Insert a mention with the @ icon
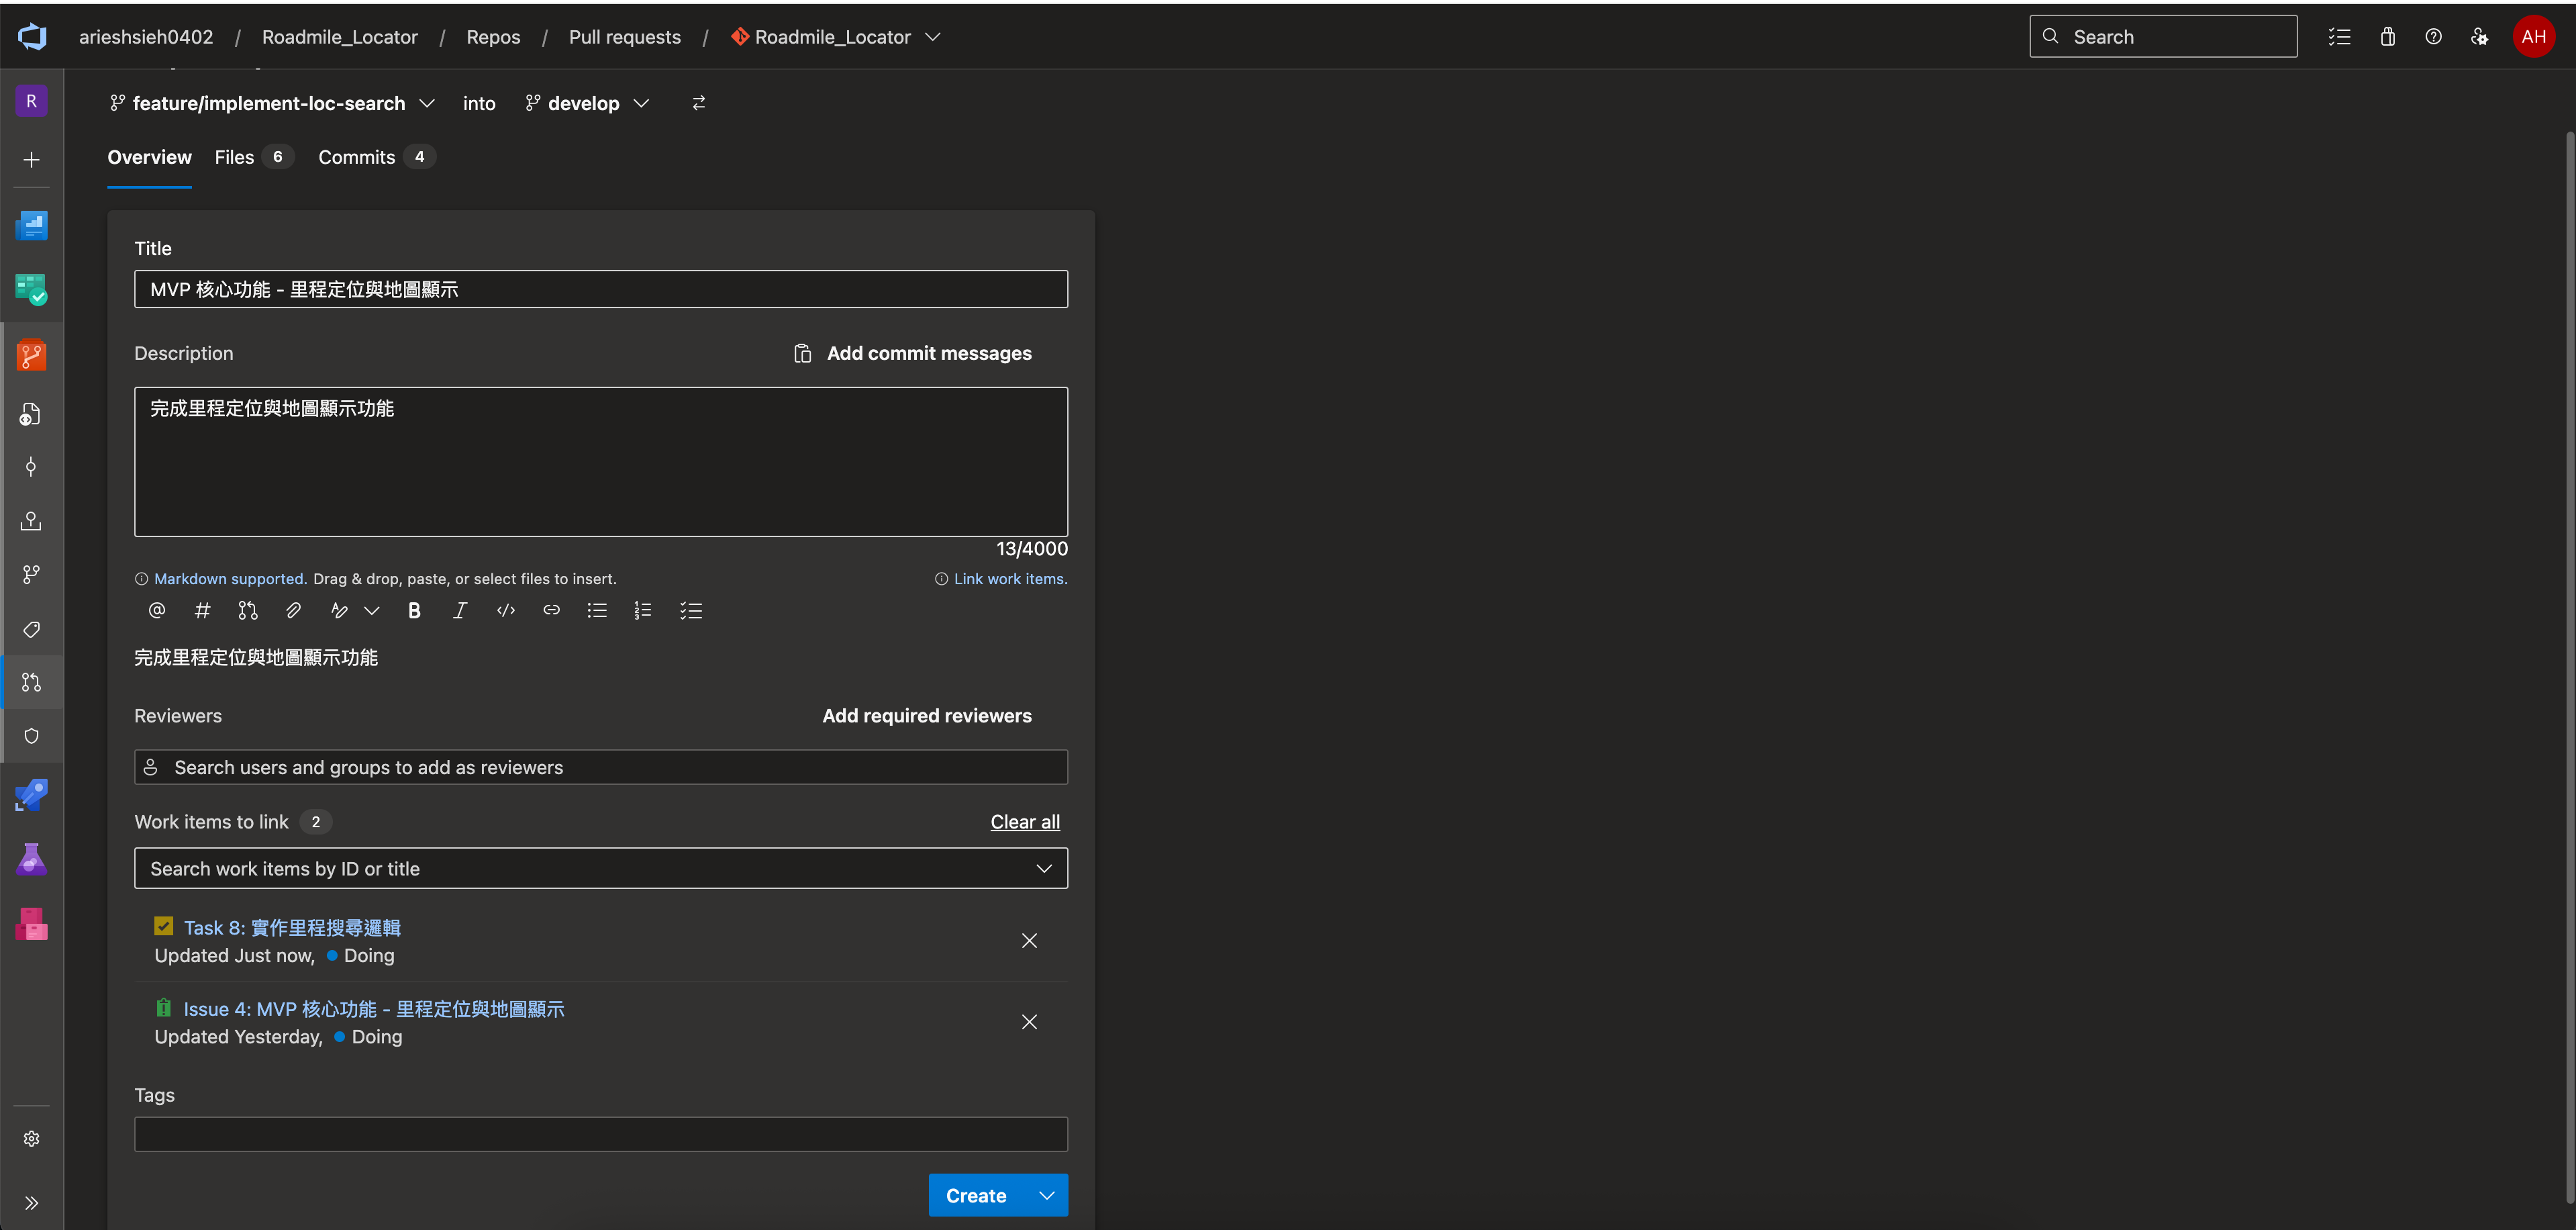The height and width of the screenshot is (1230, 2576). [157, 610]
